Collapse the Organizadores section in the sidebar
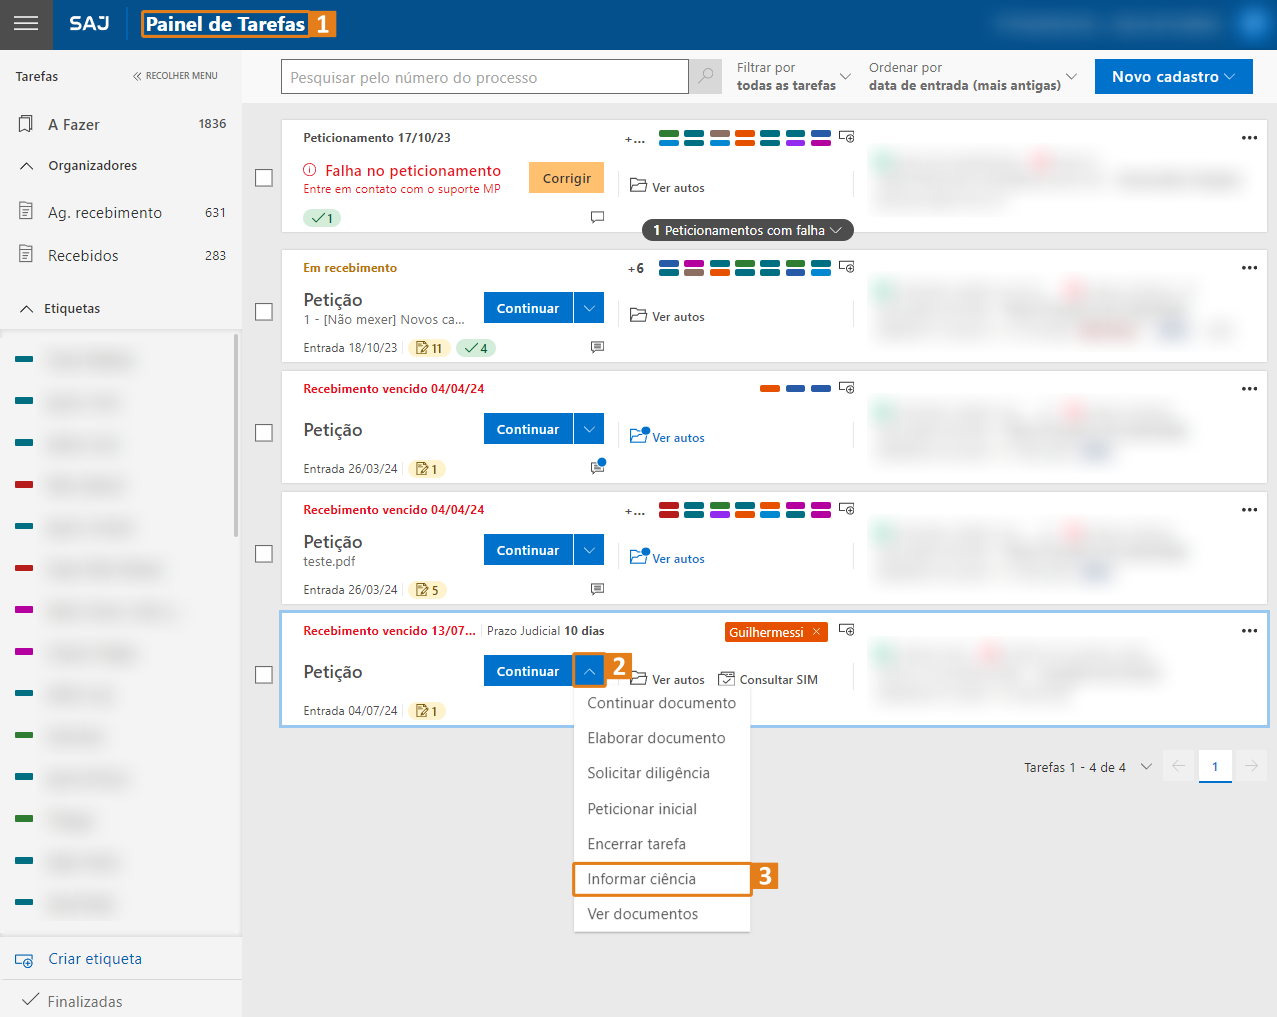This screenshot has height=1017, width=1277. (27, 166)
